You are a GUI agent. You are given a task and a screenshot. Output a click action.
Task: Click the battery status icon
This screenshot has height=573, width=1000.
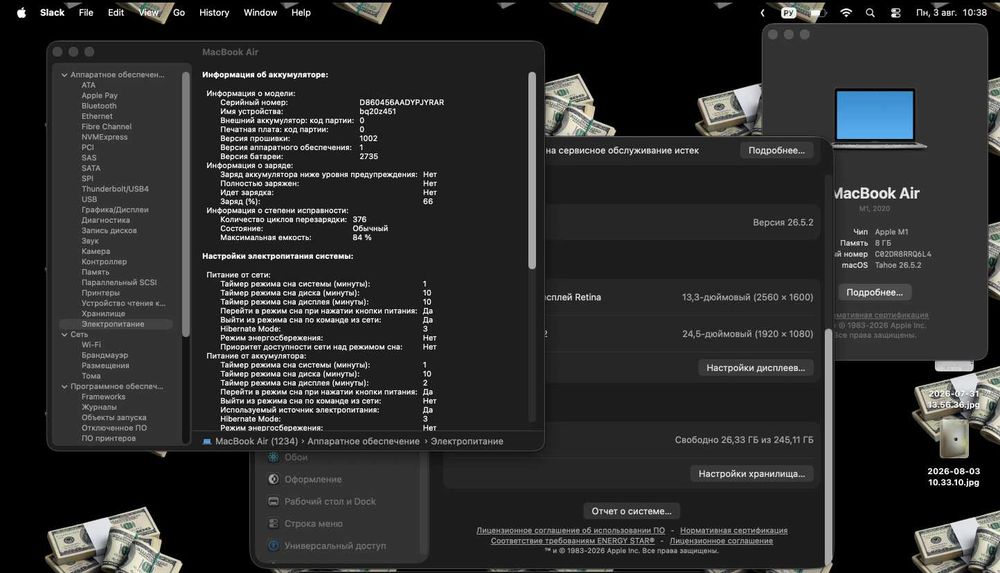[x=818, y=12]
